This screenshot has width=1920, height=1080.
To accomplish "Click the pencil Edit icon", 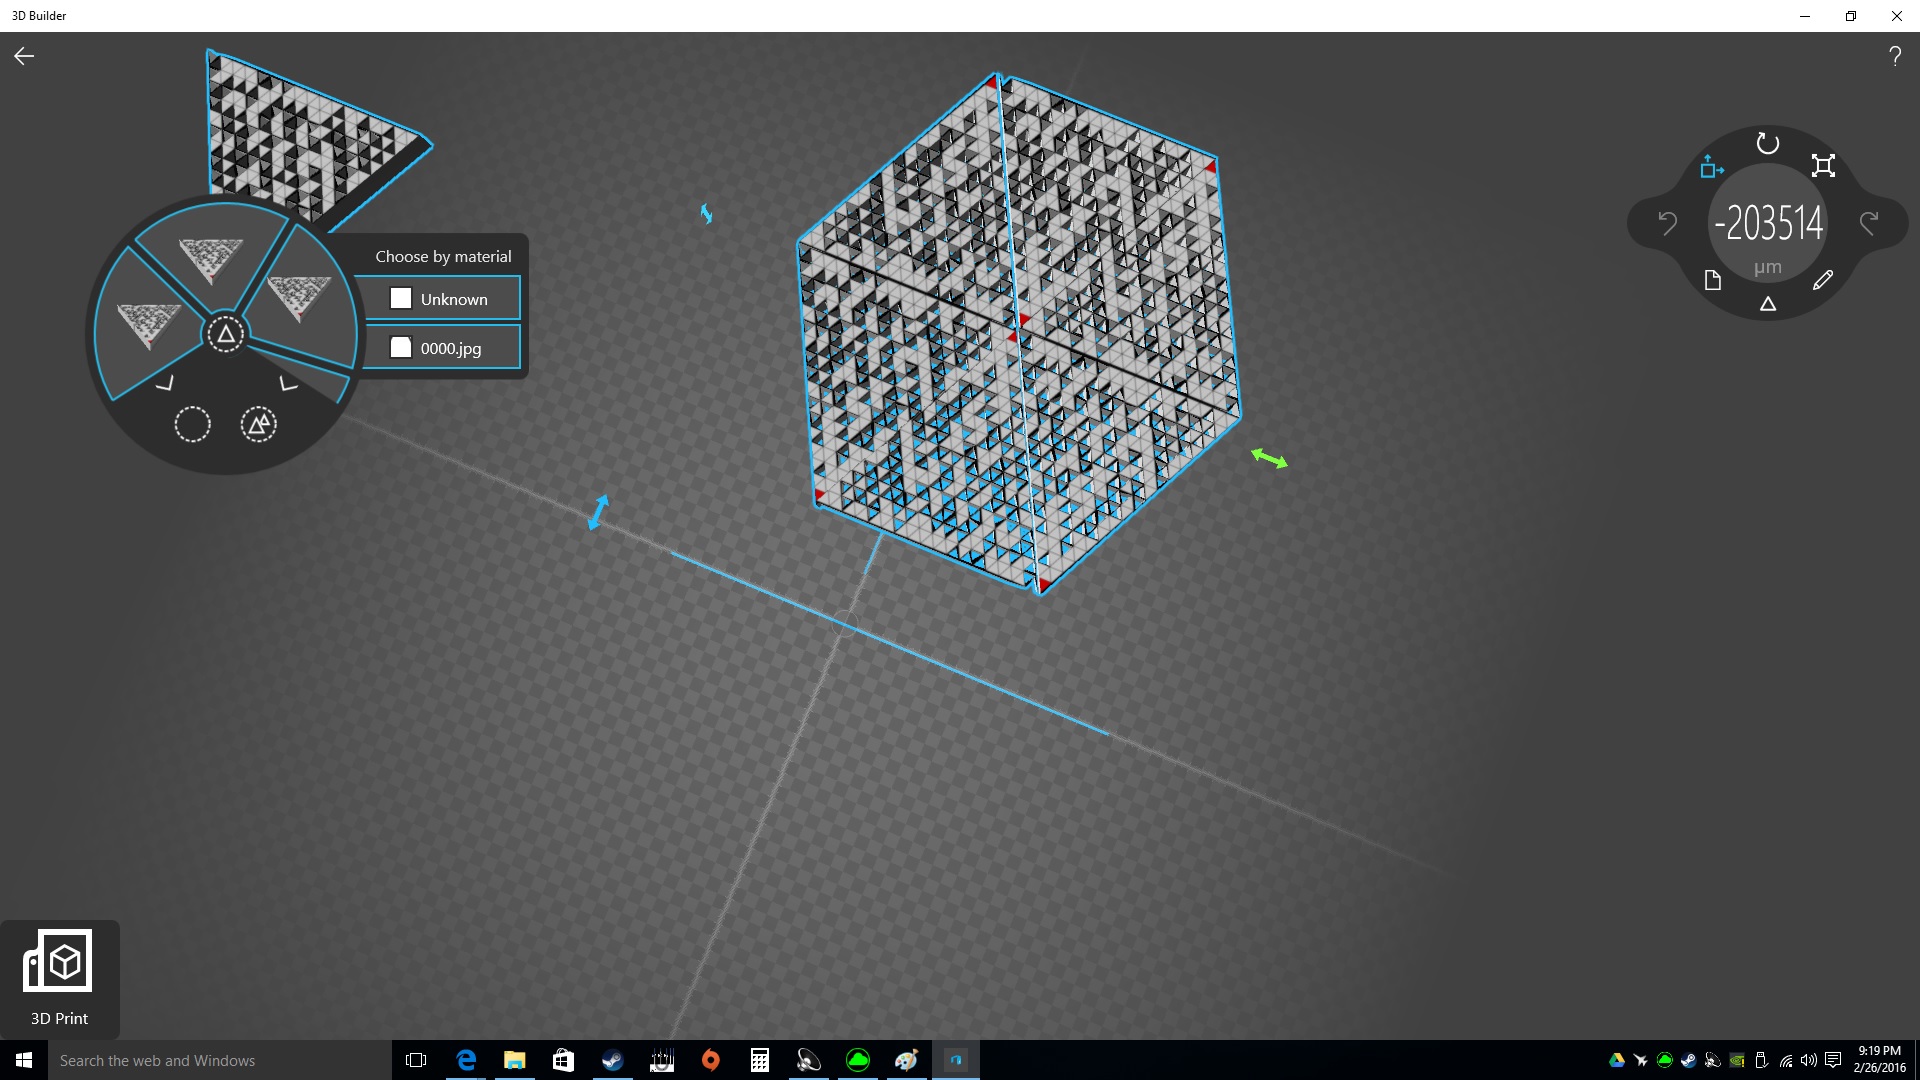I will coord(1822,281).
